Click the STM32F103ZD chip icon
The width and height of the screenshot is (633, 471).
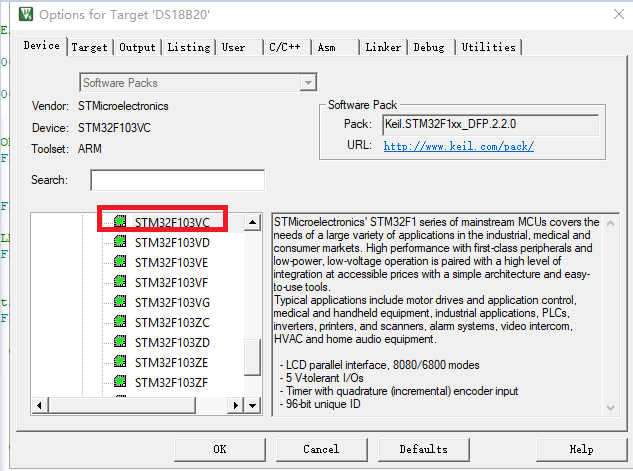click(x=120, y=341)
